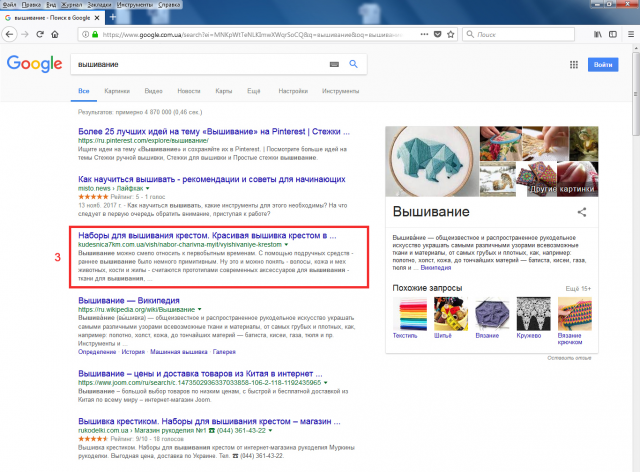Toggle the sidebar view icon
The height and width of the screenshot is (472, 640).
click(613, 34)
